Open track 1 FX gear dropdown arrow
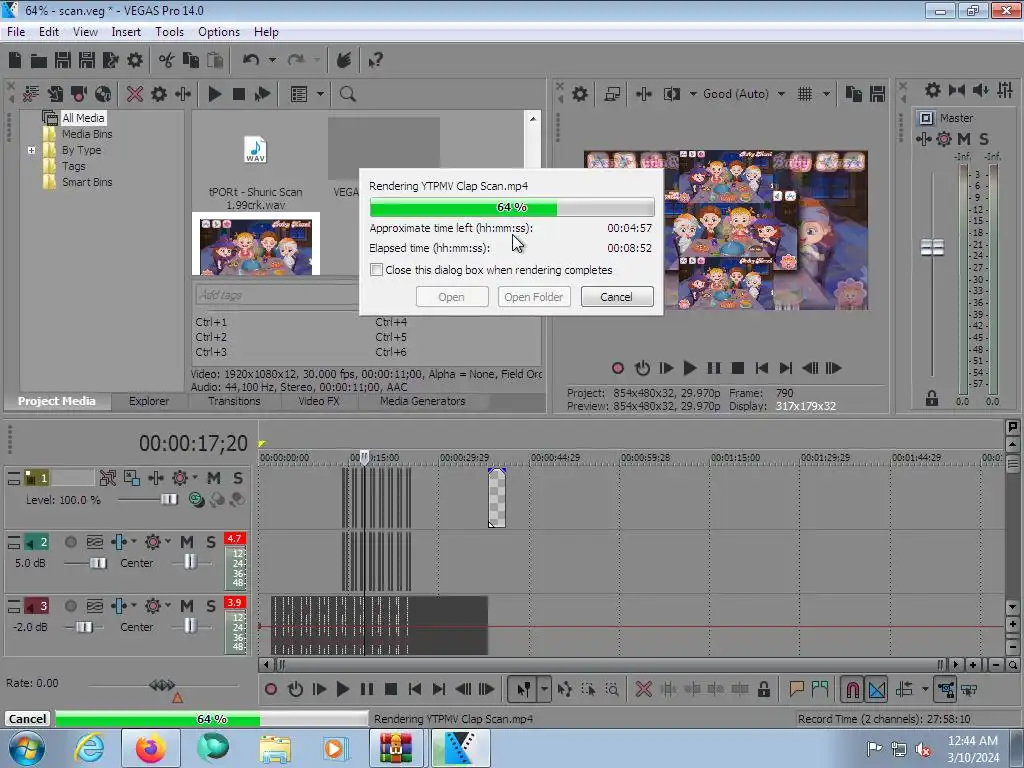The height and width of the screenshot is (768, 1024). tap(194, 477)
